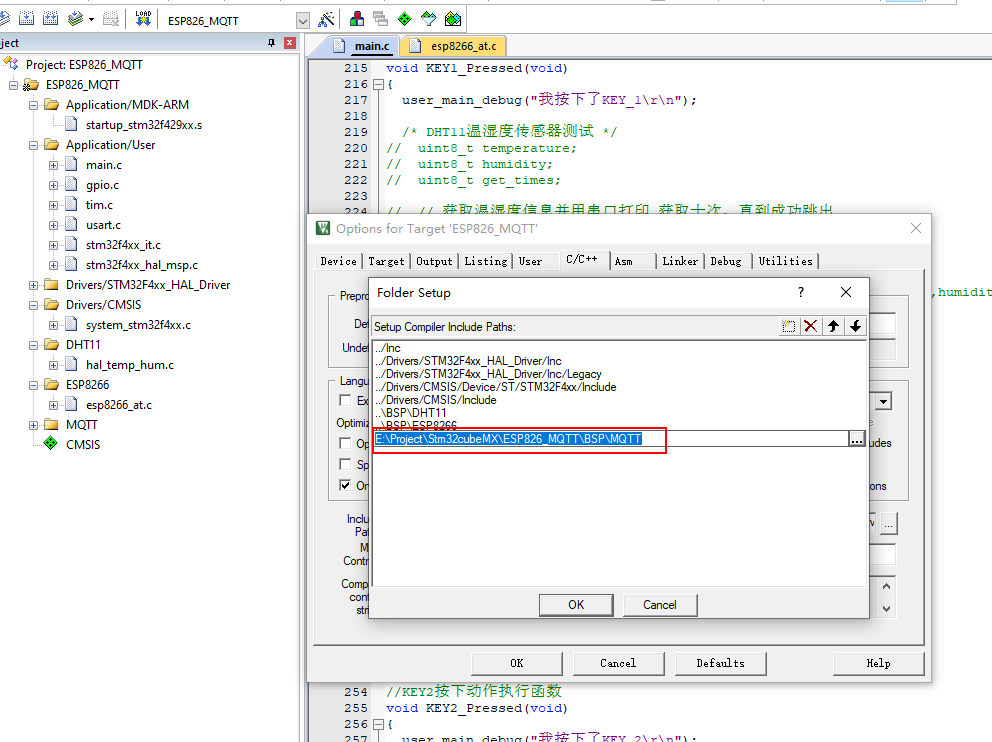This screenshot has height=742, width=992.
Task: Click the scroll-down arrow of compiler control string
Action: coord(886,609)
